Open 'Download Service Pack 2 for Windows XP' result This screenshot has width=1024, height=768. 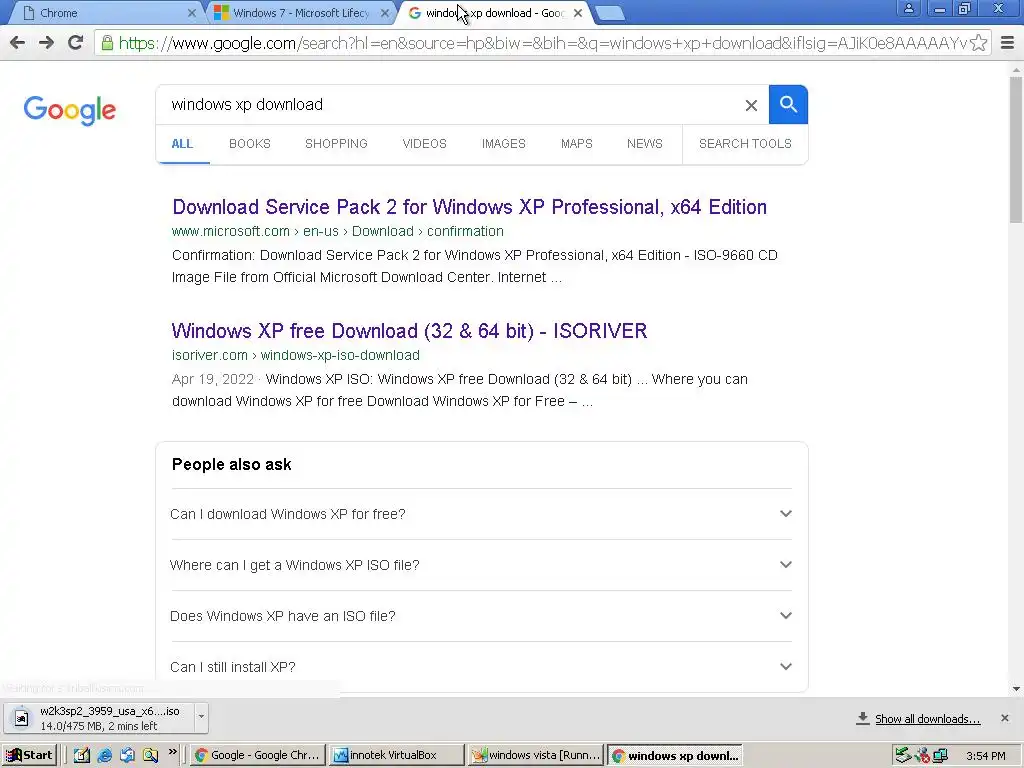click(x=470, y=207)
